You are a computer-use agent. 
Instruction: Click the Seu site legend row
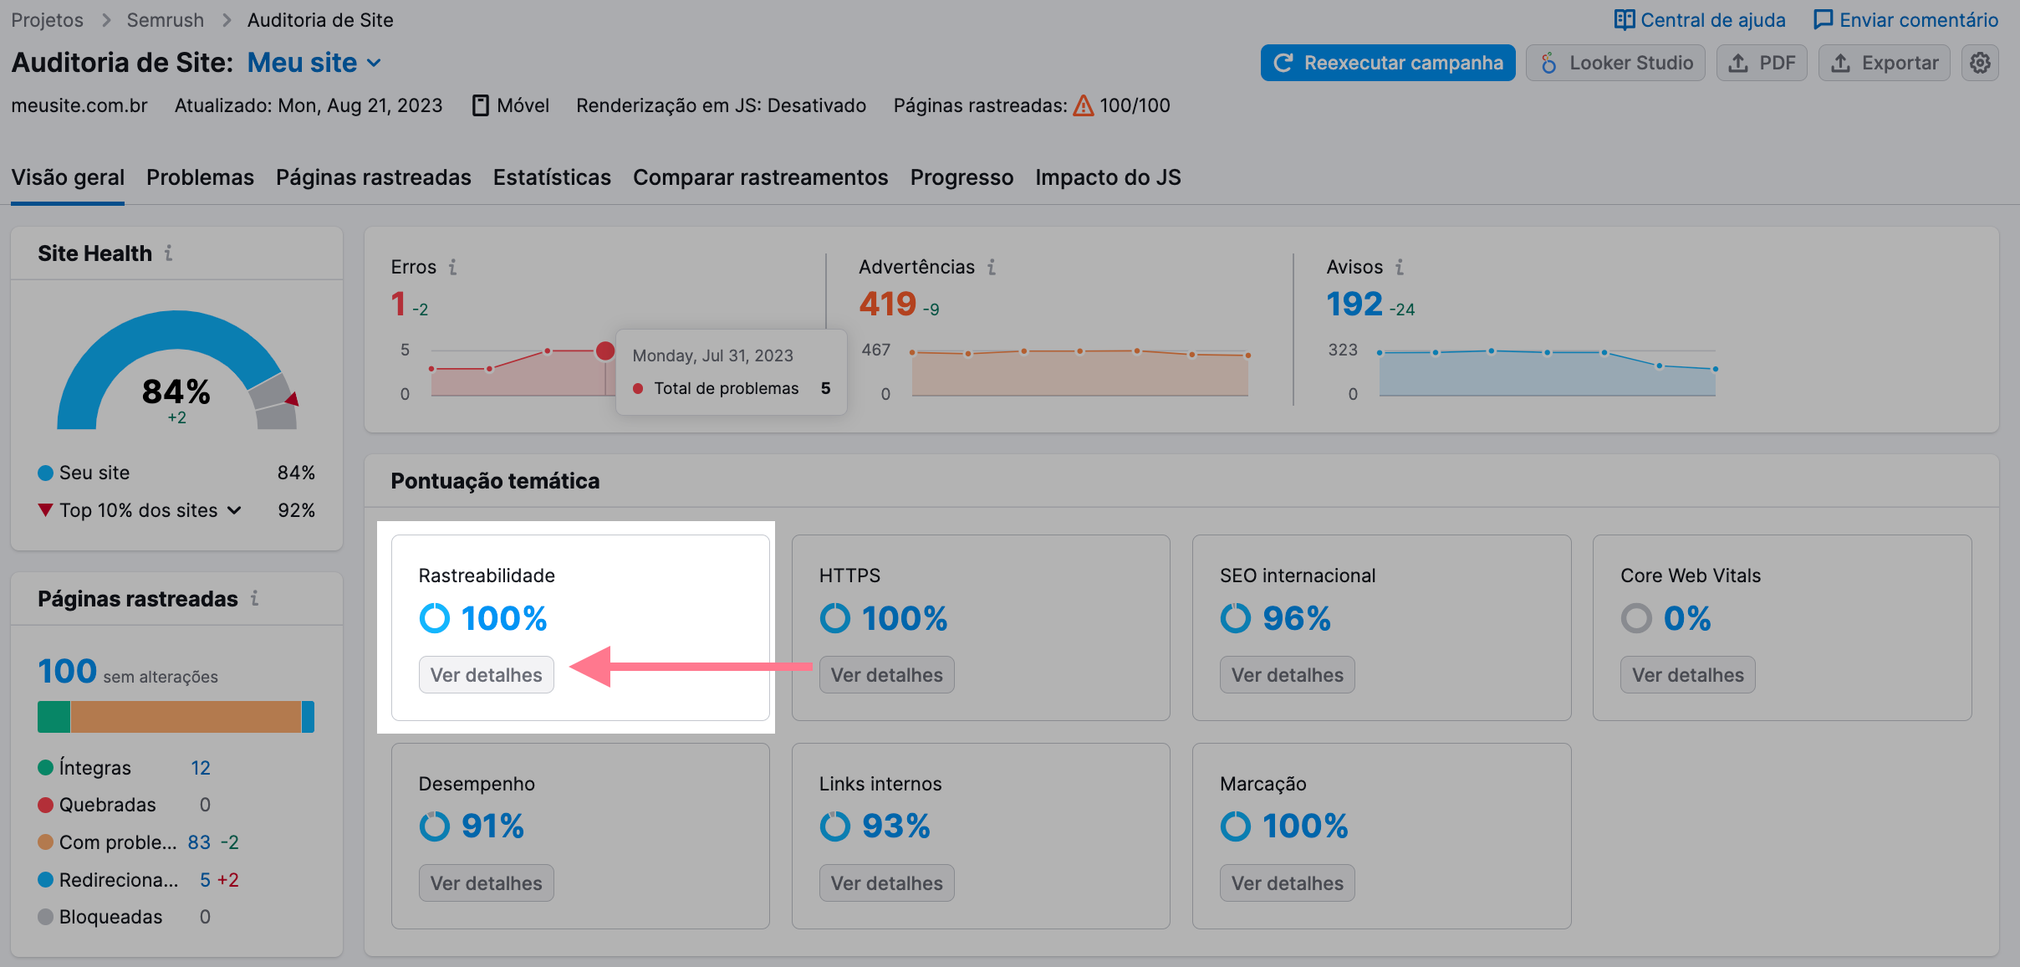(x=176, y=473)
